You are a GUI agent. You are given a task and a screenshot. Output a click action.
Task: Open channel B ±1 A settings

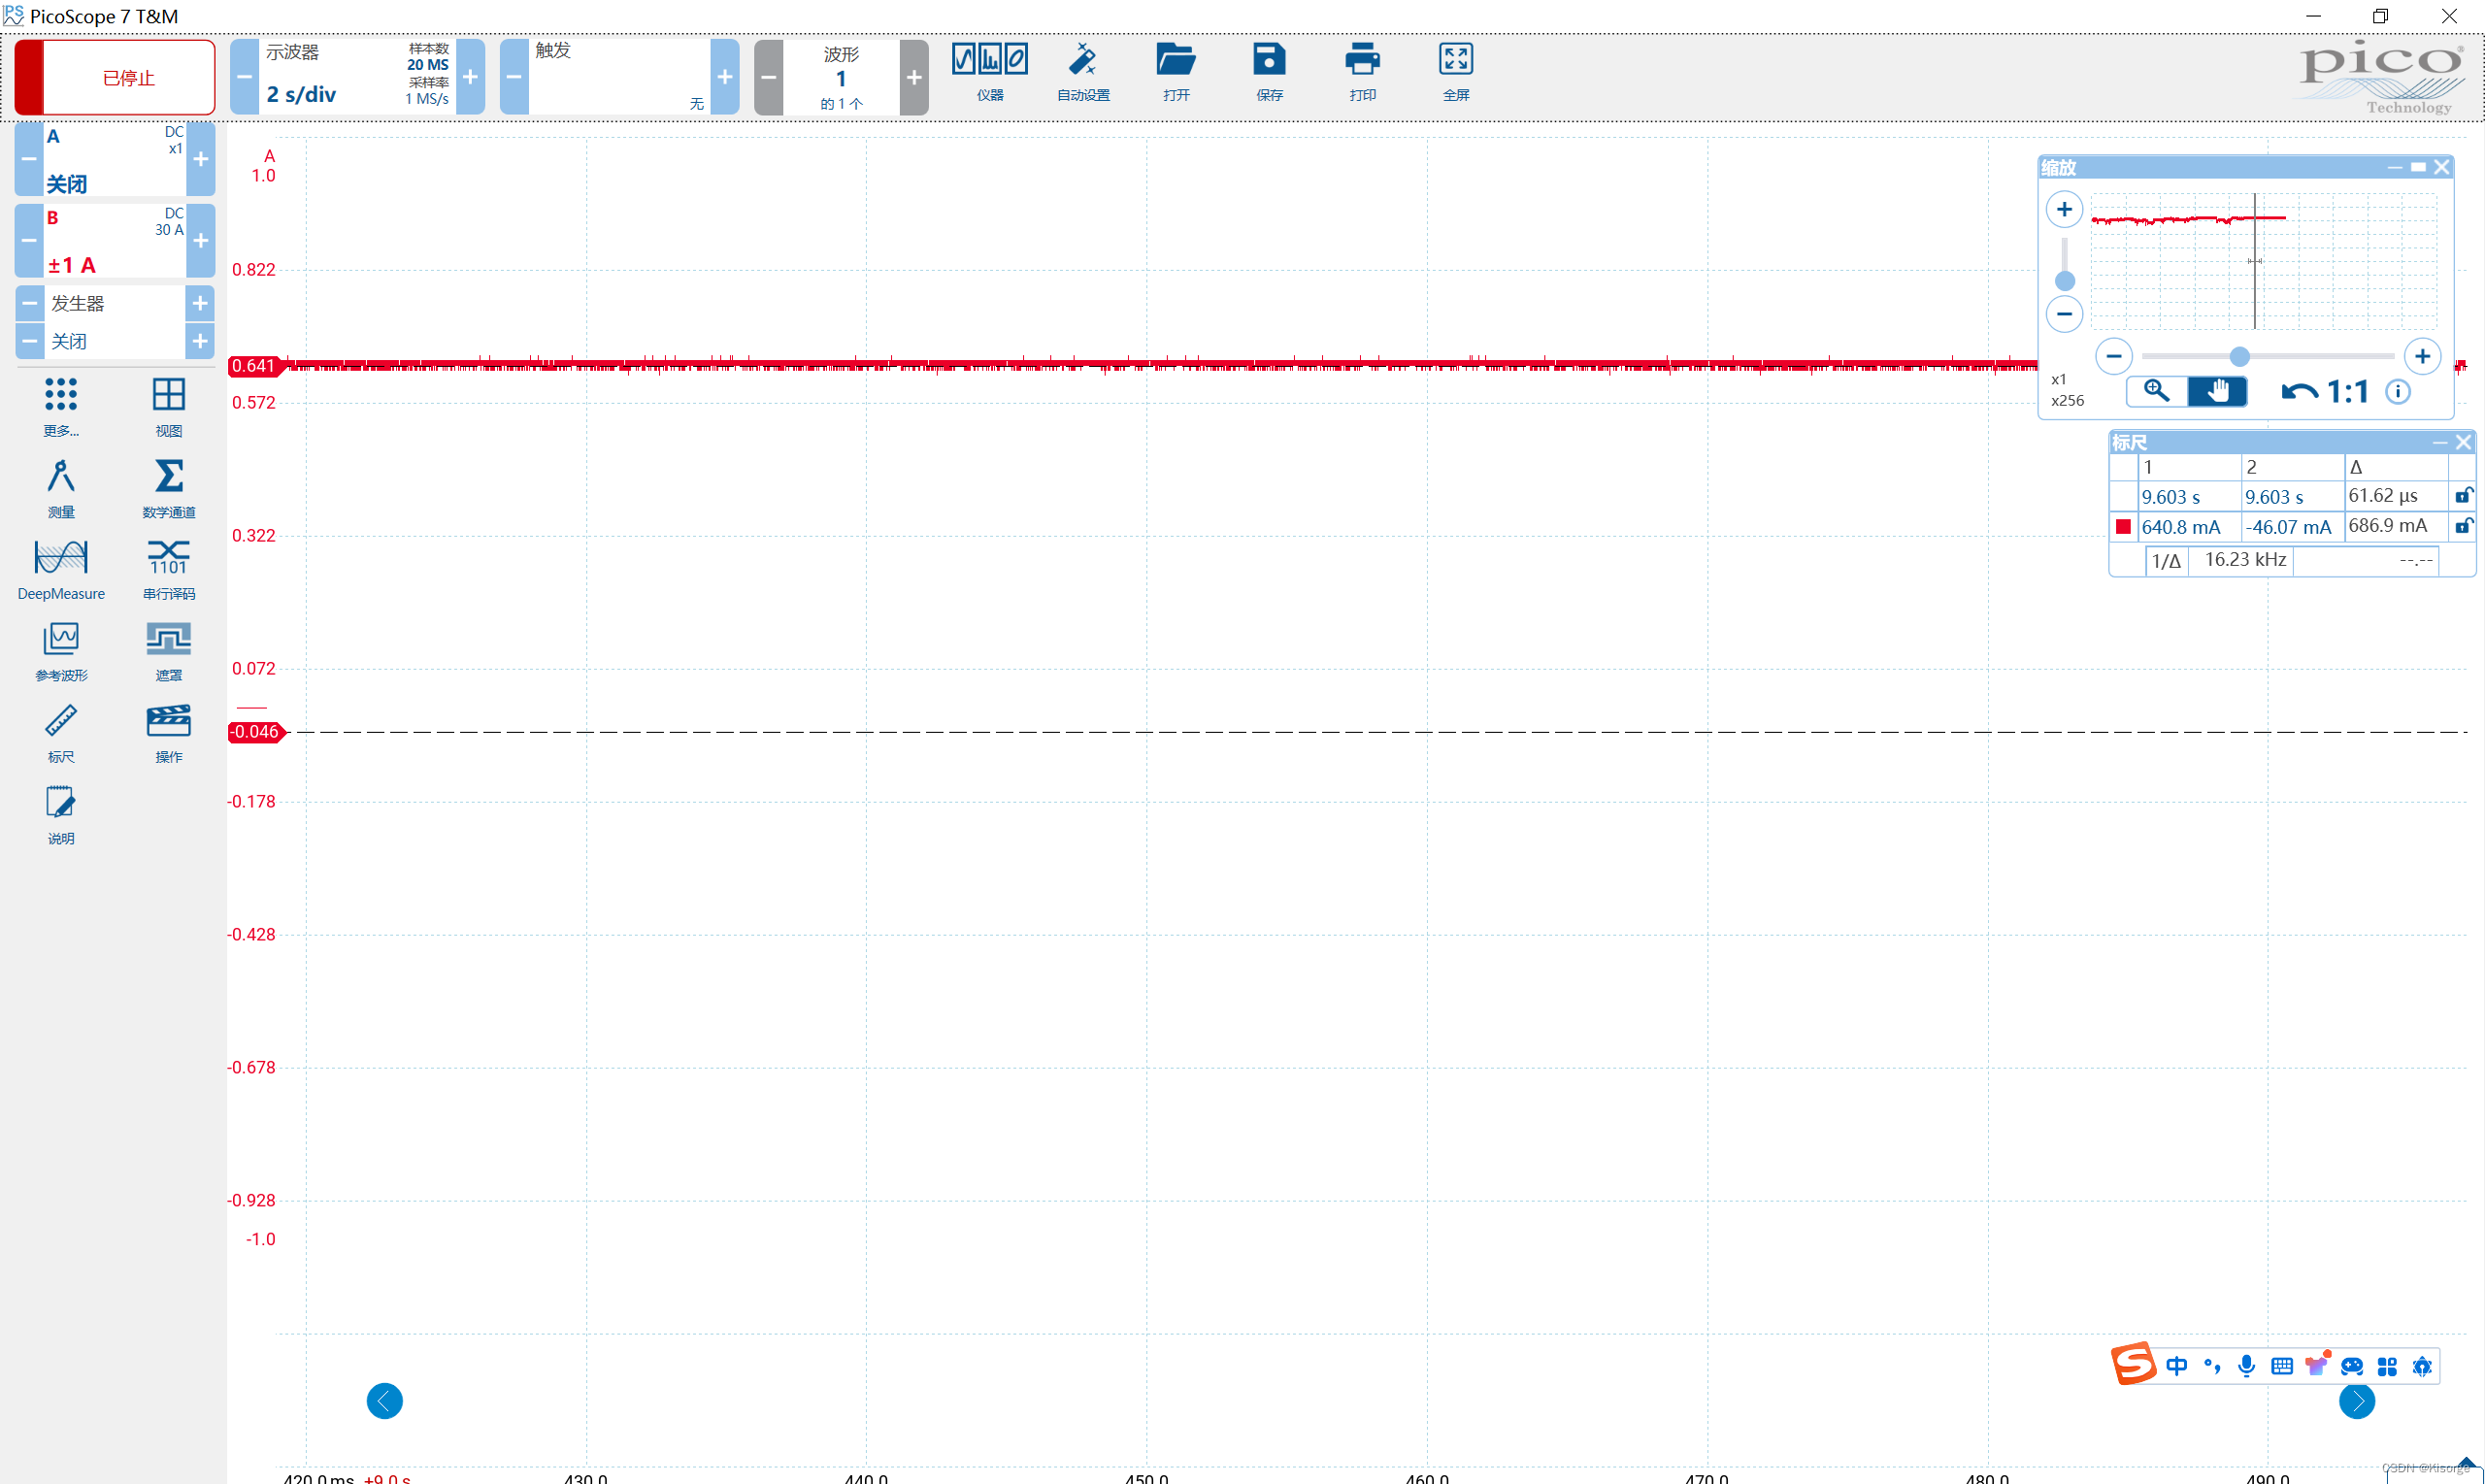[x=114, y=240]
